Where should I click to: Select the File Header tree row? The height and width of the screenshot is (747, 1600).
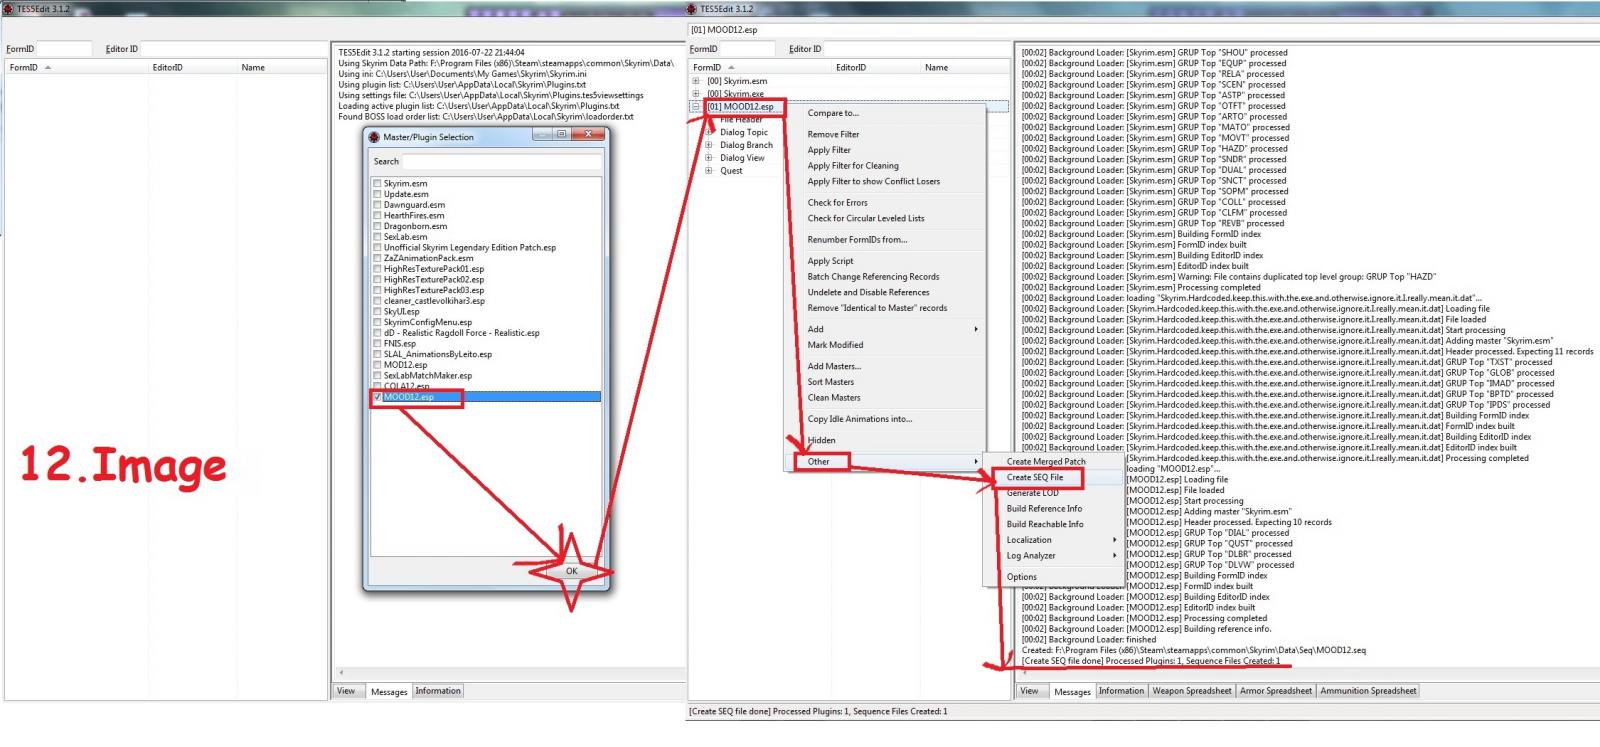(x=741, y=119)
